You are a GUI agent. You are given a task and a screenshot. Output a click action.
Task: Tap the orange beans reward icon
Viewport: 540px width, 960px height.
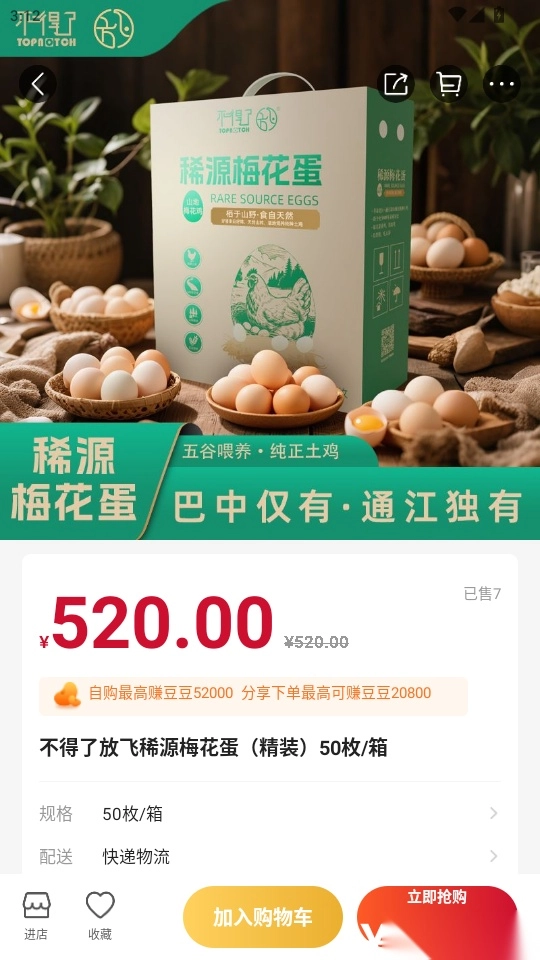67,695
